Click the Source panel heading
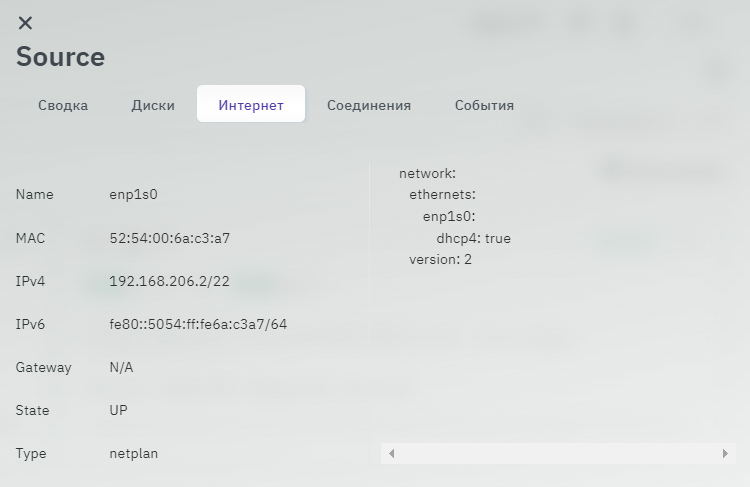Screen dimensions: 750x487 point(60,57)
